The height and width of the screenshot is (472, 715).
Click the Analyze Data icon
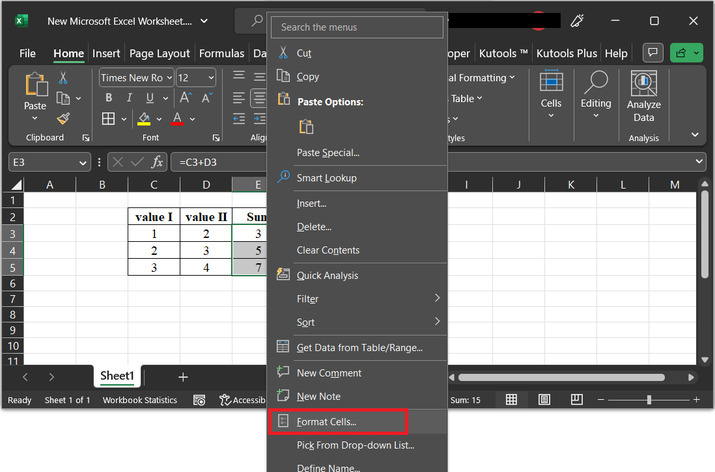pyautogui.click(x=643, y=83)
